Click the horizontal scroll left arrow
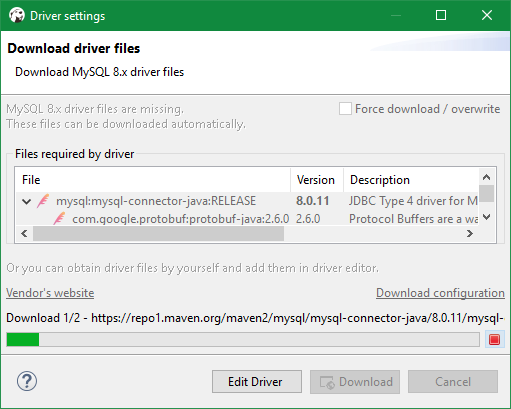 24,233
